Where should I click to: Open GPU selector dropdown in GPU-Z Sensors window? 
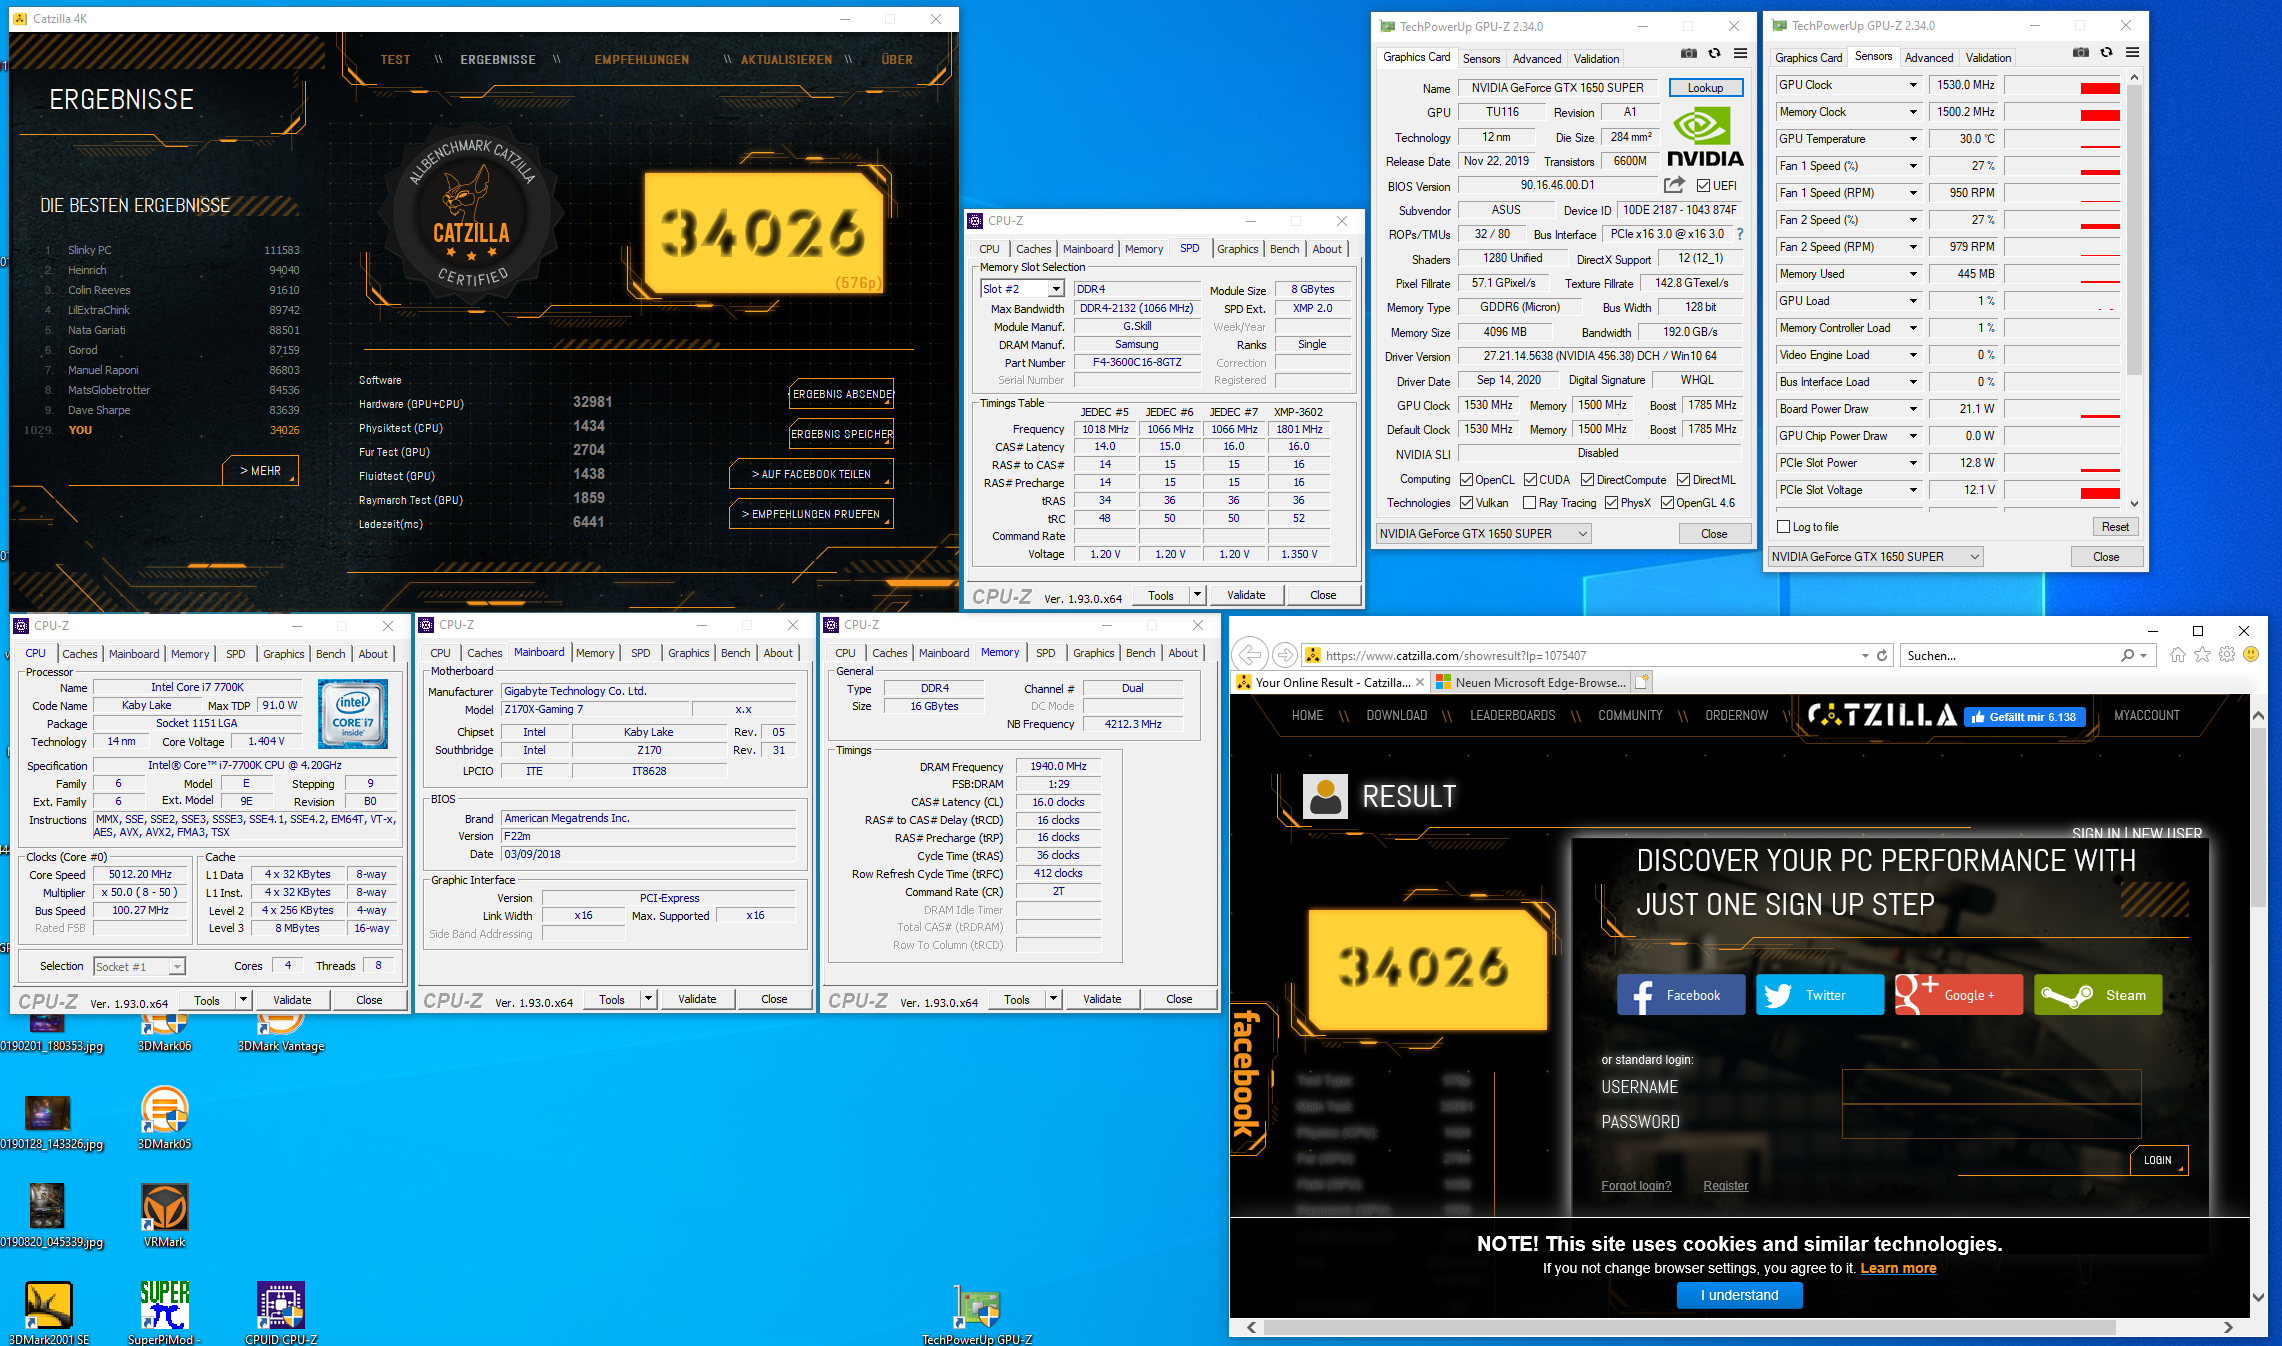(1876, 557)
